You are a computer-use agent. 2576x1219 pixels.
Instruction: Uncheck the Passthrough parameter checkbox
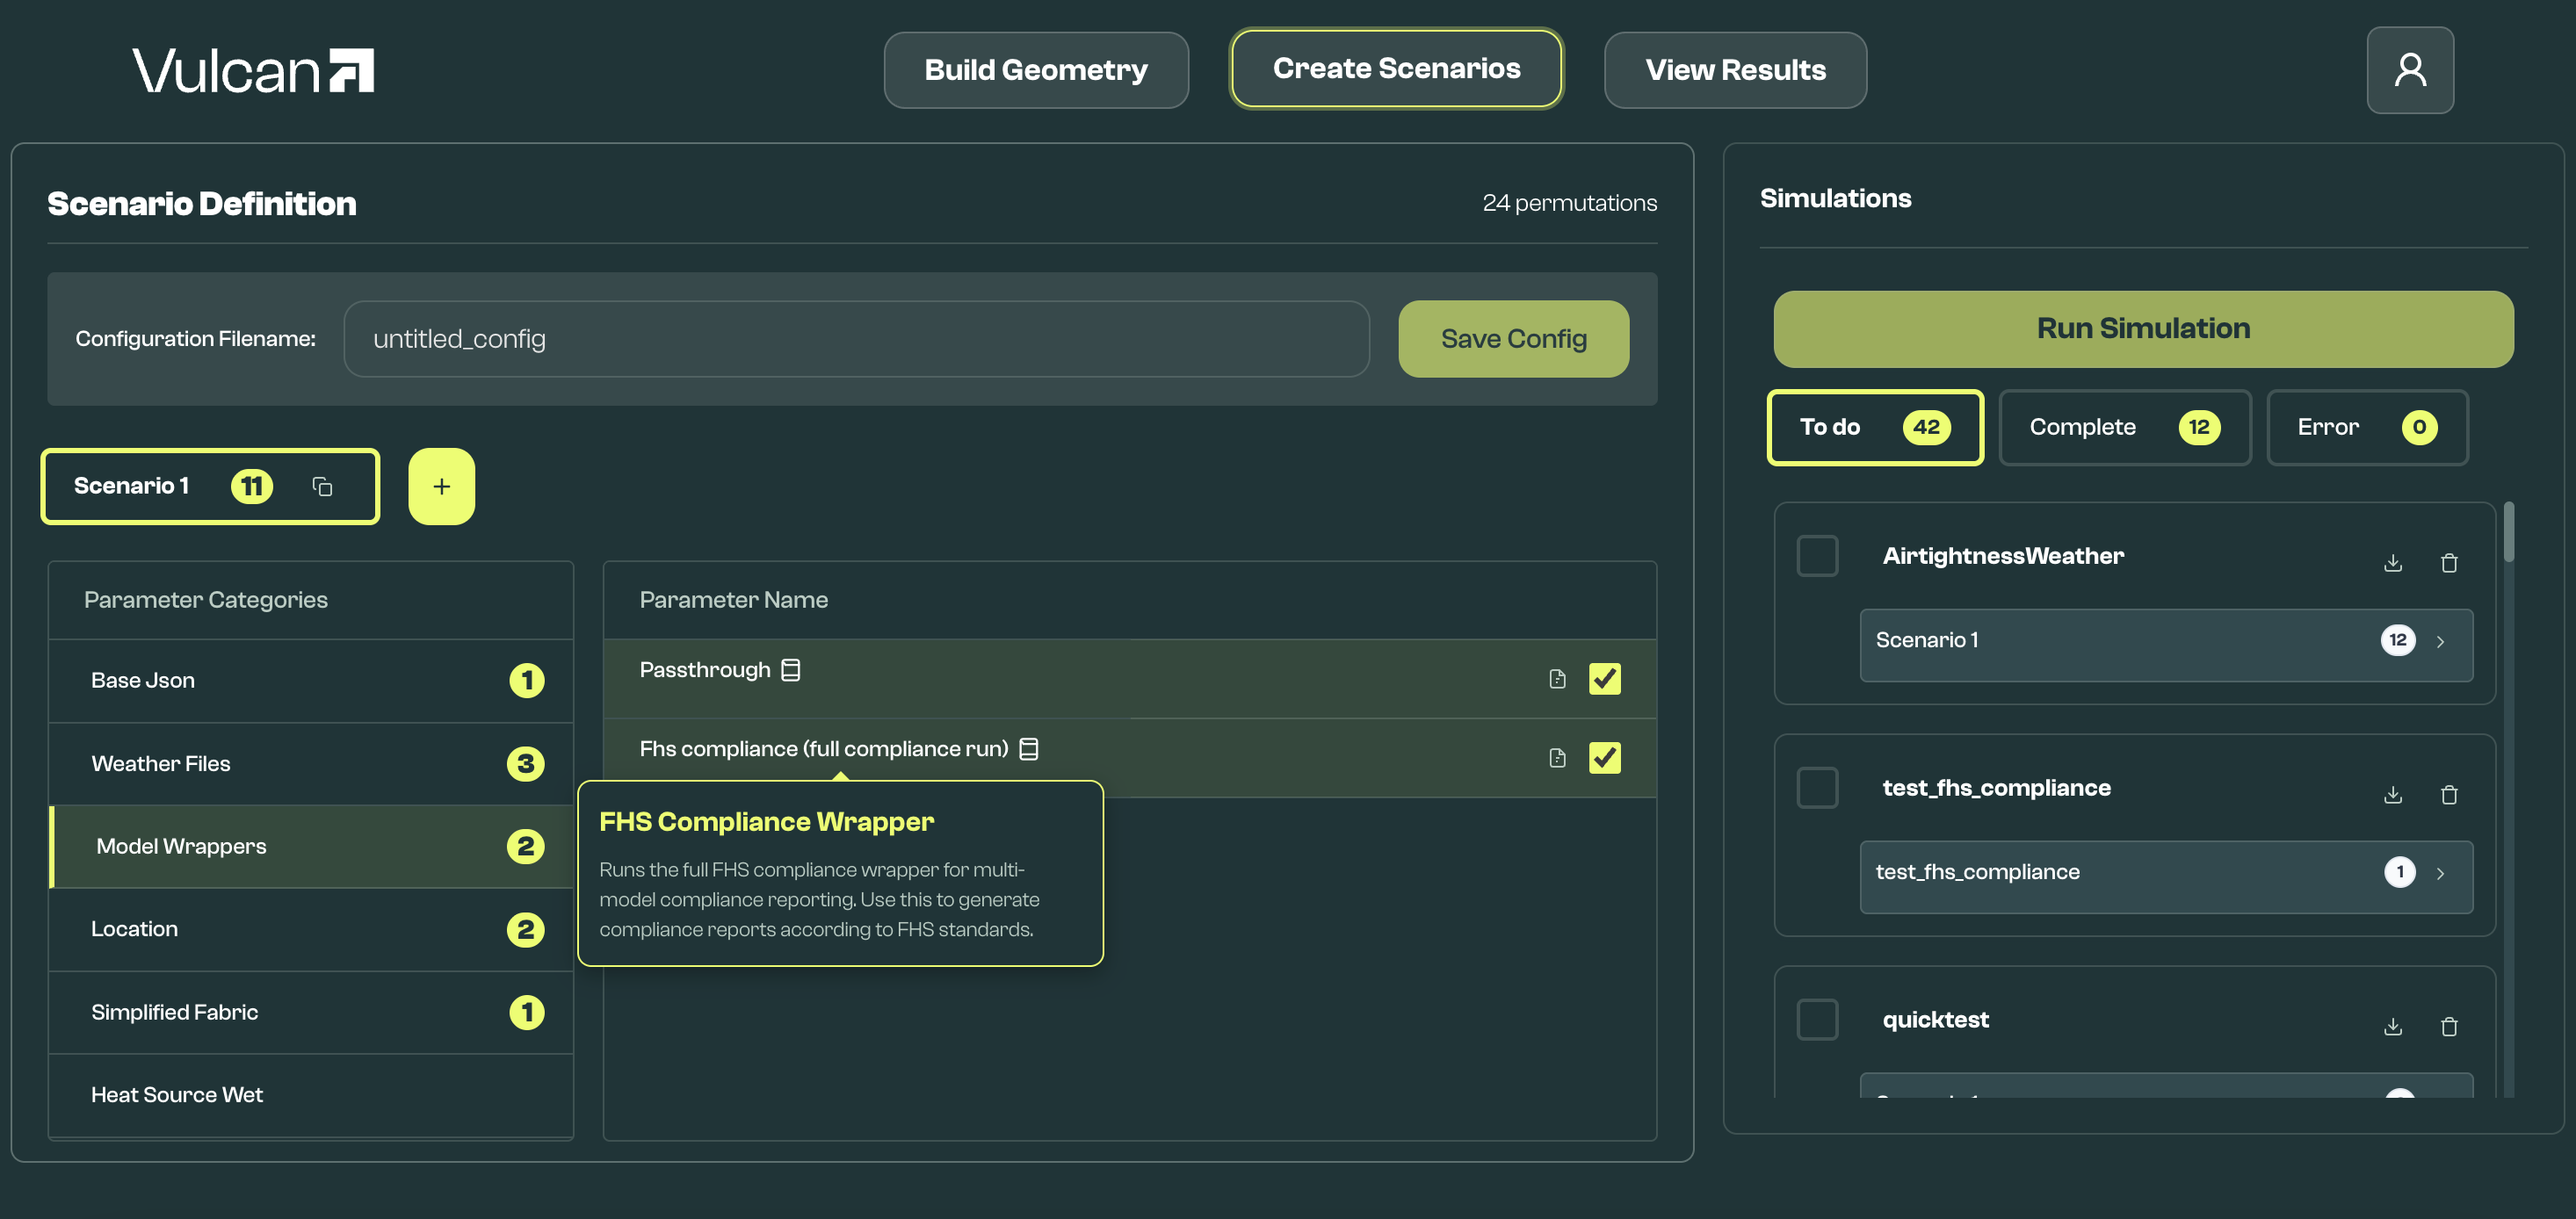pyautogui.click(x=1604, y=679)
